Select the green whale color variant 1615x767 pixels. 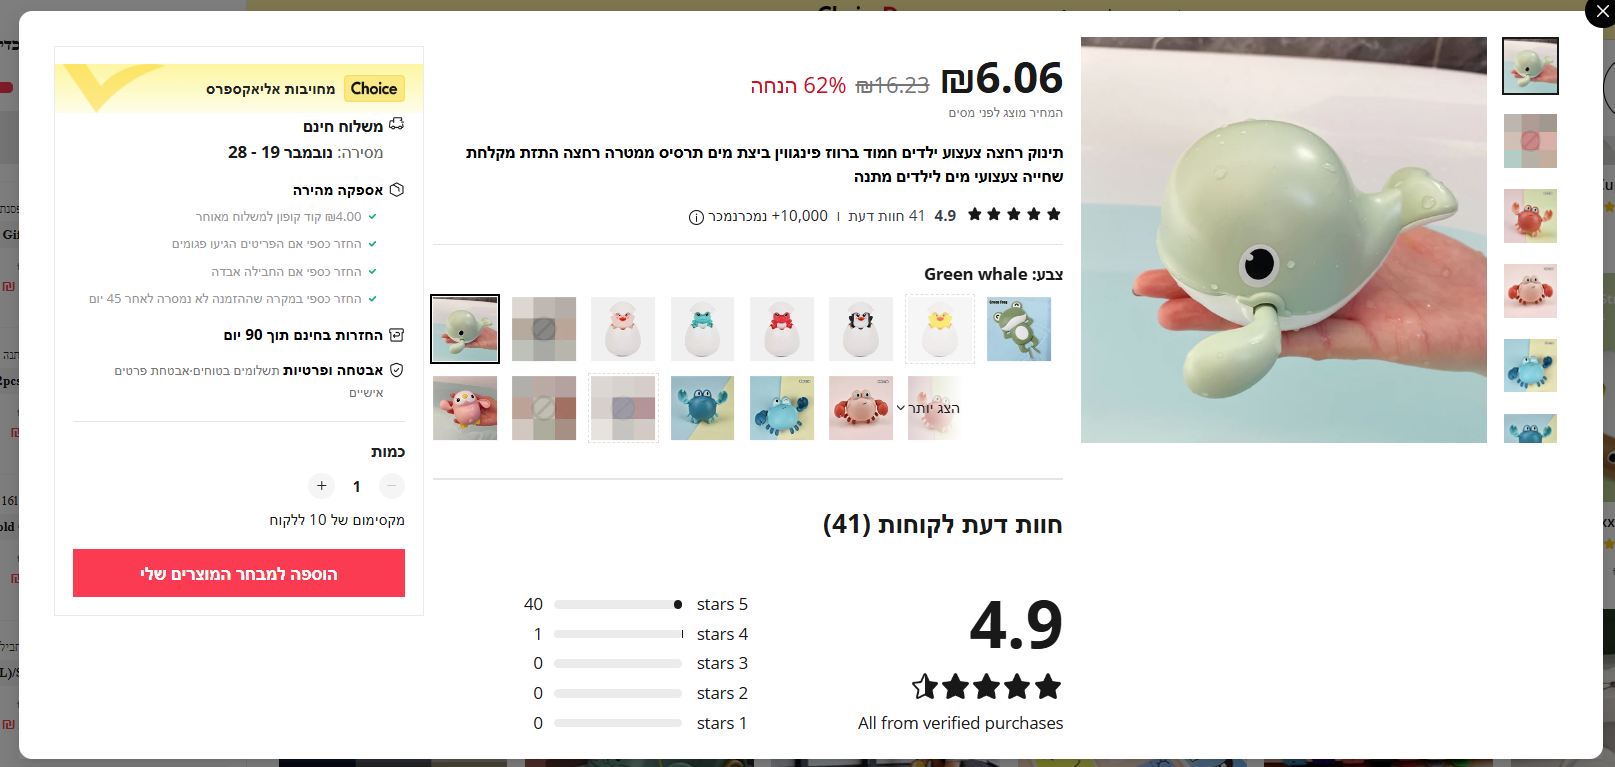(465, 329)
